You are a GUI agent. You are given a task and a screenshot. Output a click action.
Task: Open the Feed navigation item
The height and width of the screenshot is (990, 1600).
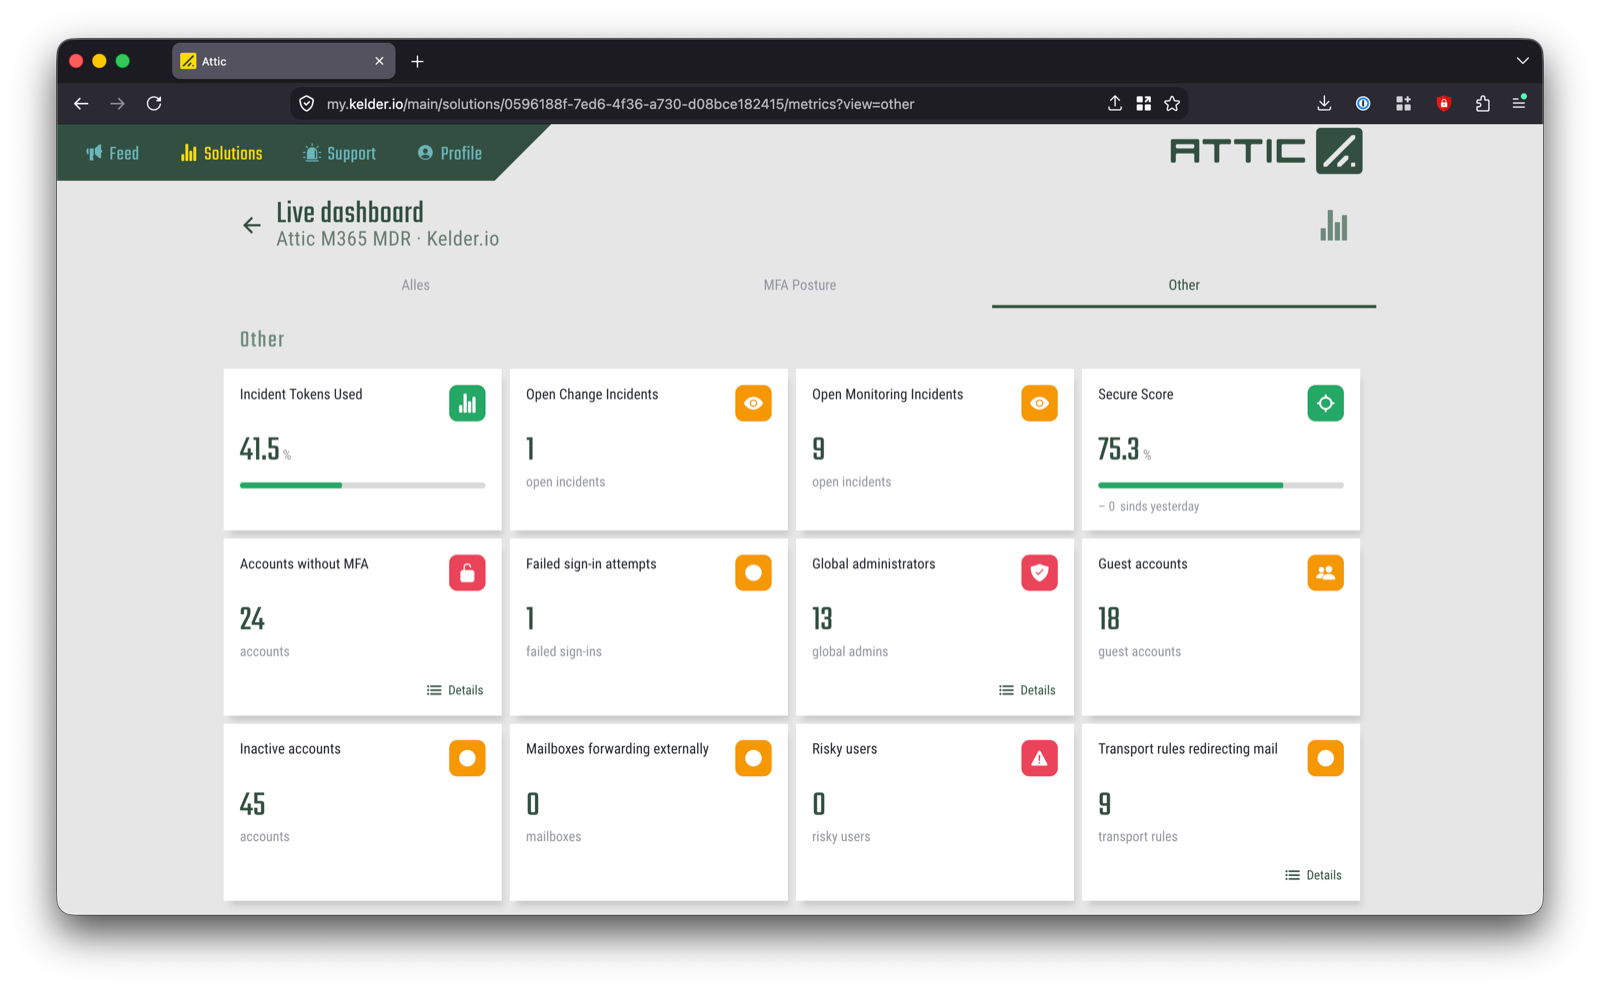[x=112, y=153]
